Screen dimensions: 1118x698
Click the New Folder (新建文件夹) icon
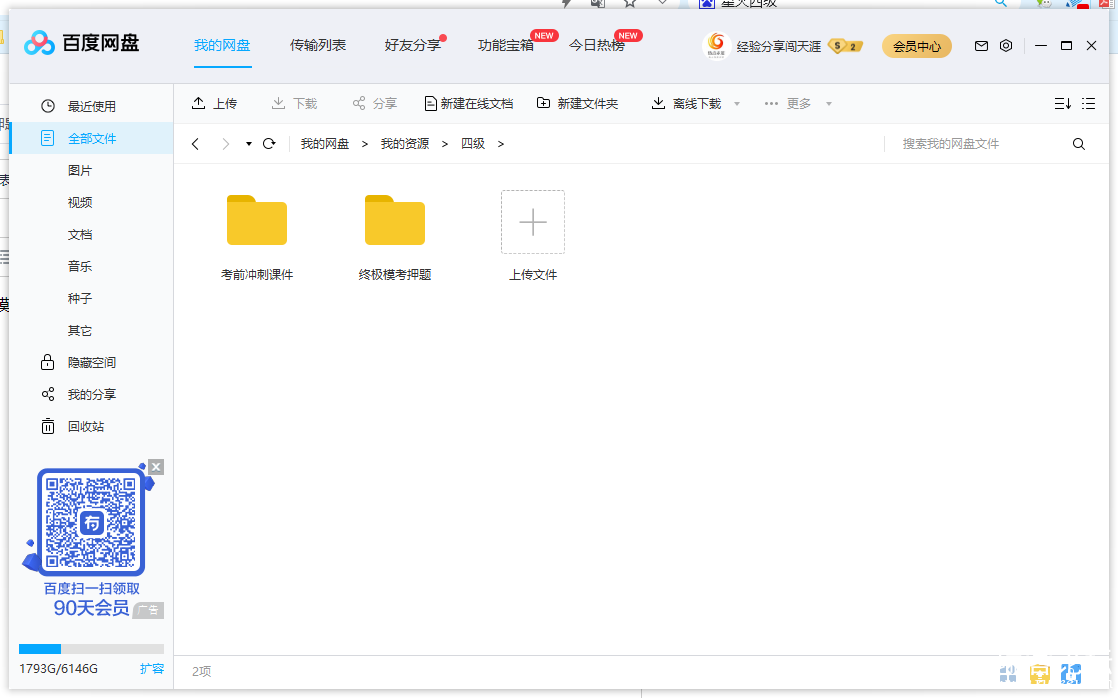(x=544, y=104)
